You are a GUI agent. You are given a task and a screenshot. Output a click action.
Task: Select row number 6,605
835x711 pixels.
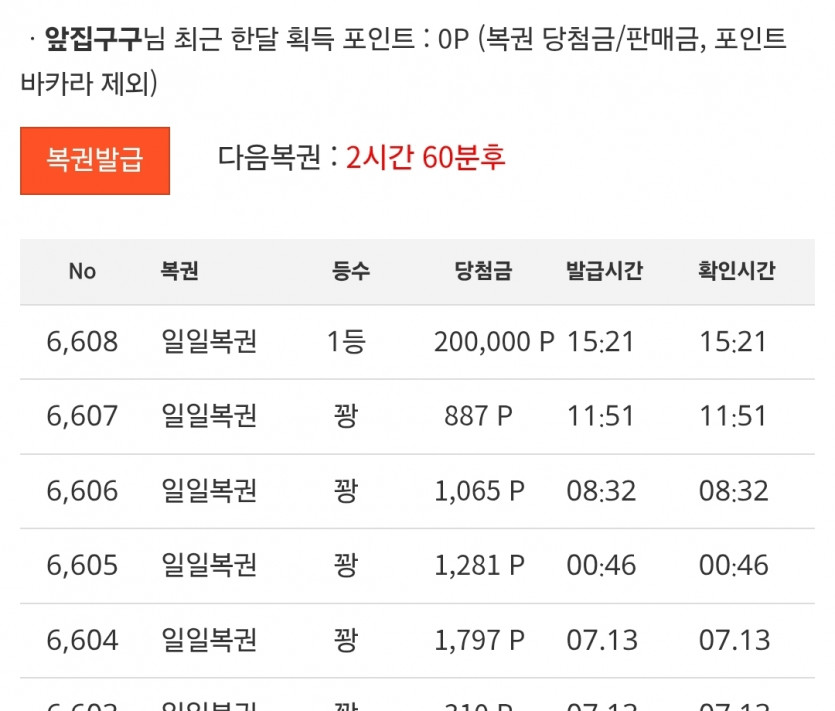pos(82,566)
